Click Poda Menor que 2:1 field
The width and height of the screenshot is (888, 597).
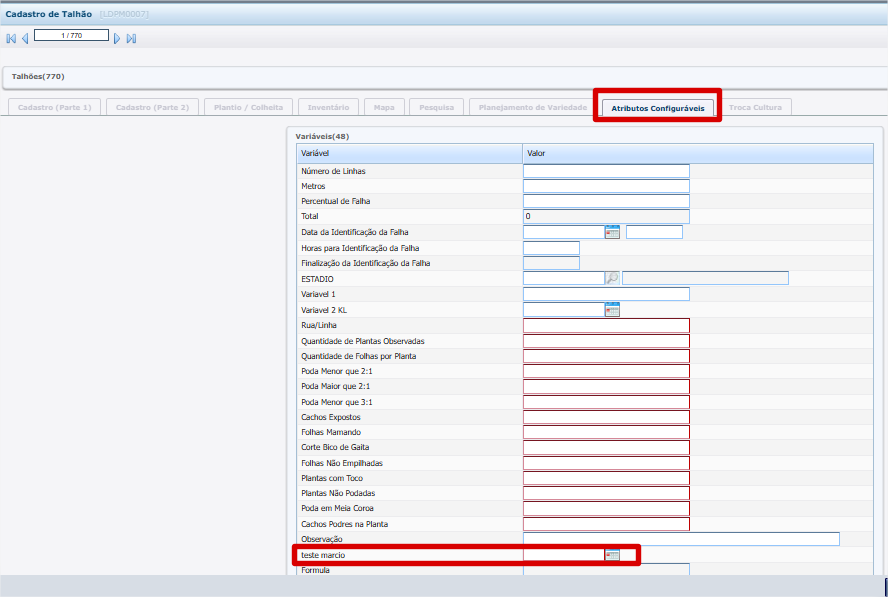606,371
